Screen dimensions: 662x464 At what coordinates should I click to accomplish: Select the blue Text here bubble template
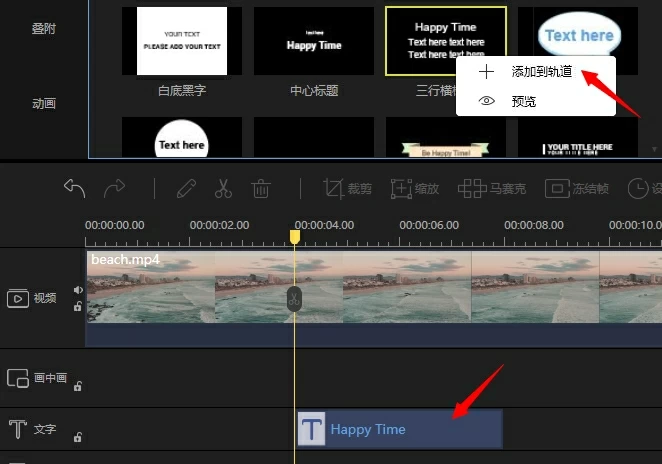click(579, 35)
